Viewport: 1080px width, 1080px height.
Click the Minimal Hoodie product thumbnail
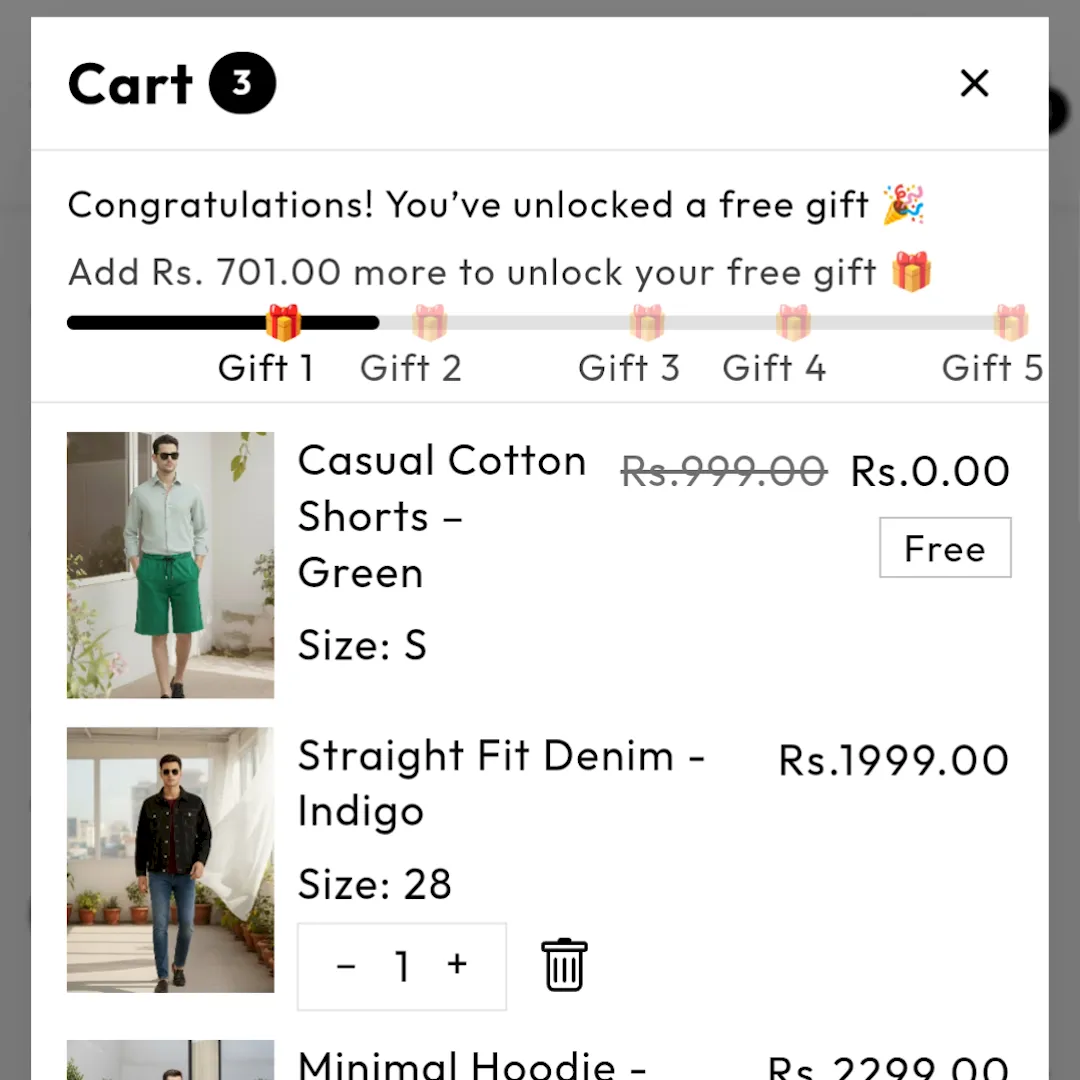[x=170, y=1061]
